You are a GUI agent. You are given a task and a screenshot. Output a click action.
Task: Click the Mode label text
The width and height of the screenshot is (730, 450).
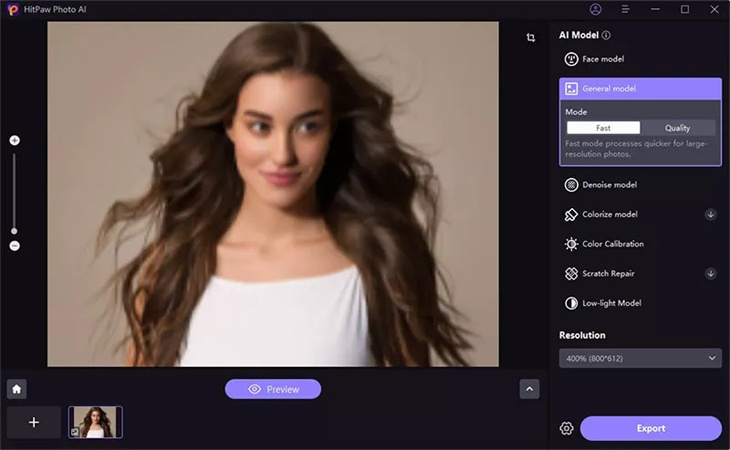click(576, 112)
